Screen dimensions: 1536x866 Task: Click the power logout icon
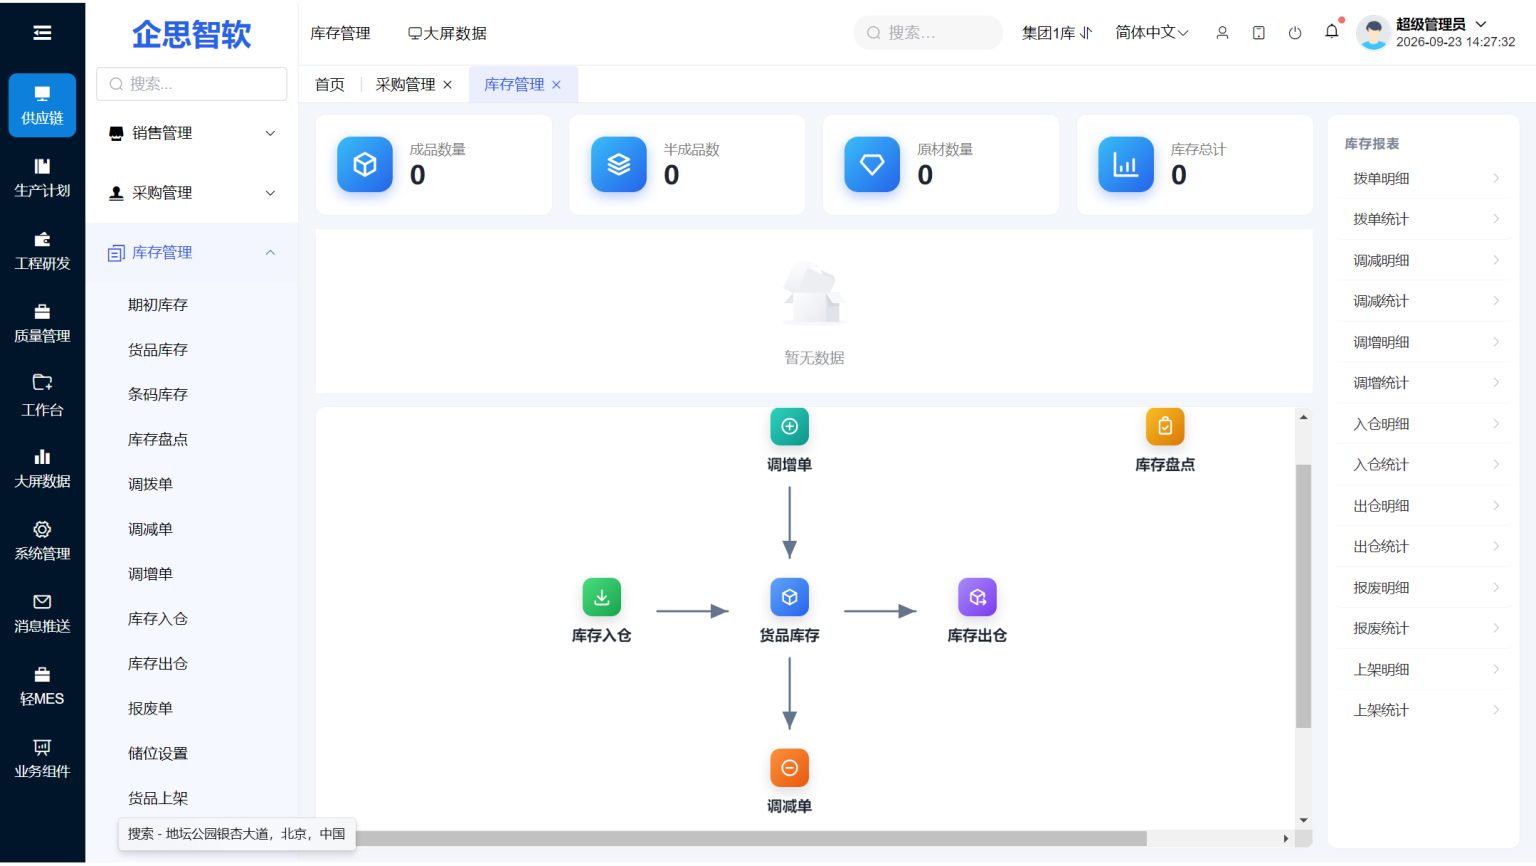(1295, 33)
